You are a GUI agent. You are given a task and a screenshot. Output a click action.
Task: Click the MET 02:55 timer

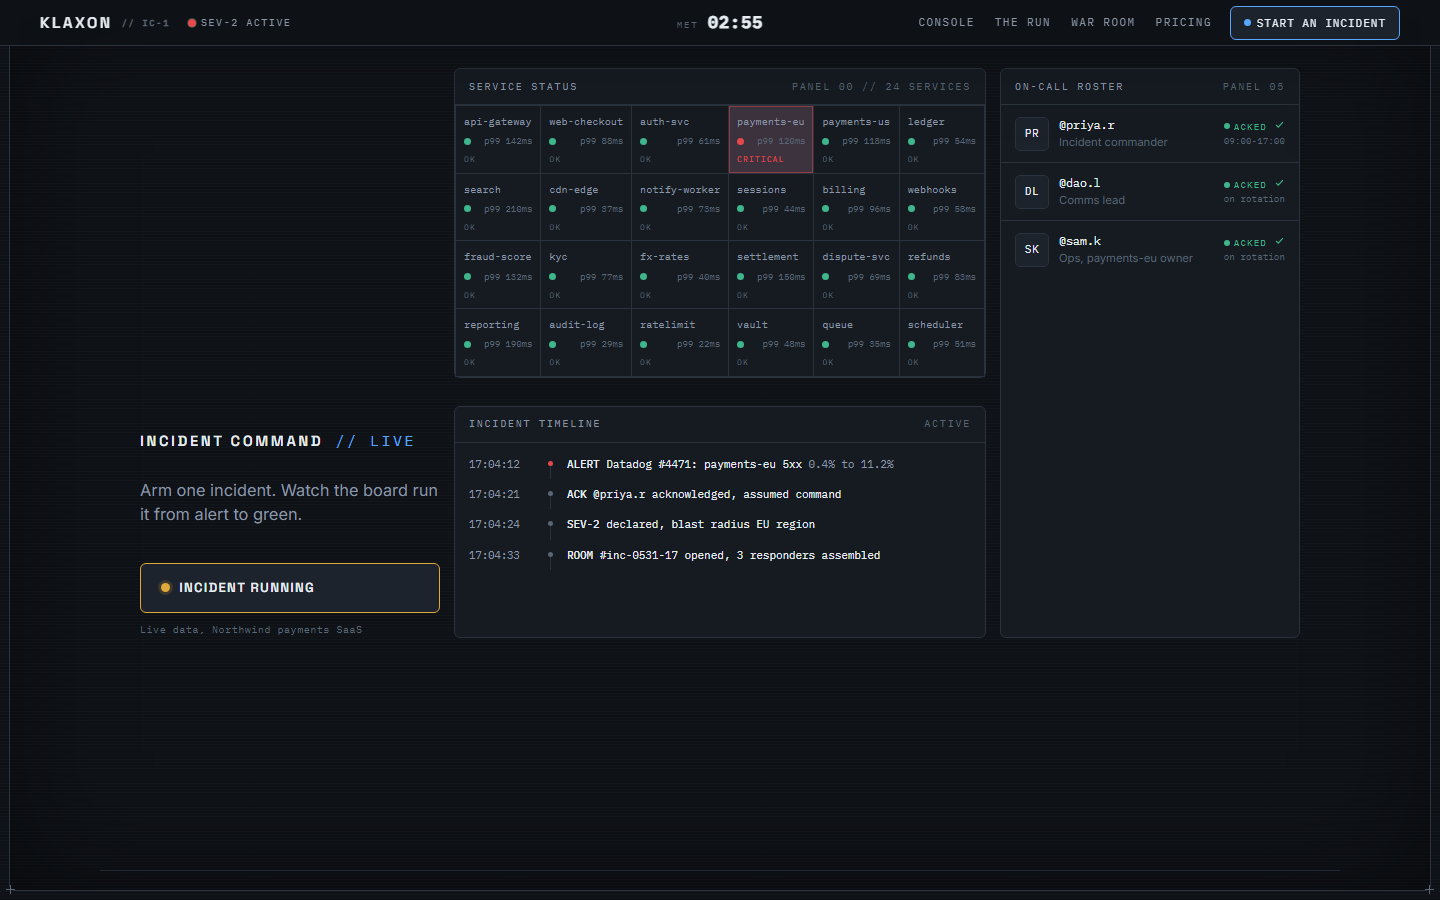pos(720,22)
